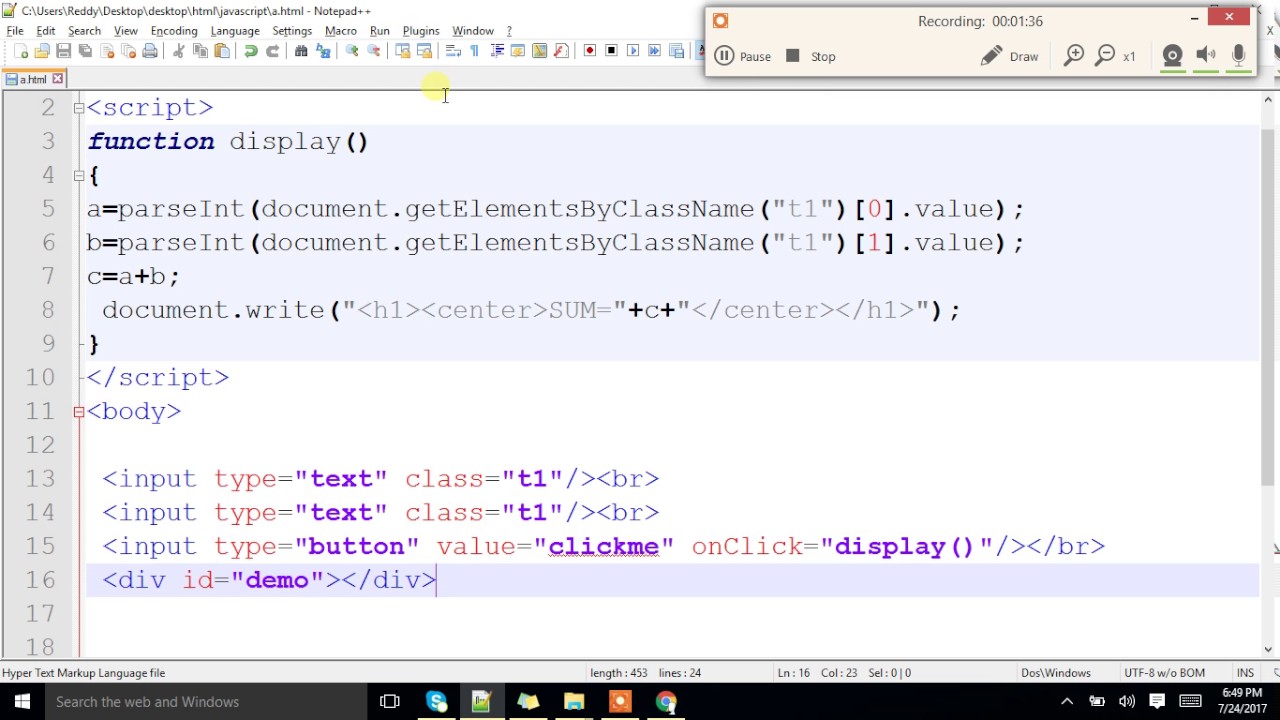Open the View menu
This screenshot has width=1280, height=720.
(x=126, y=31)
